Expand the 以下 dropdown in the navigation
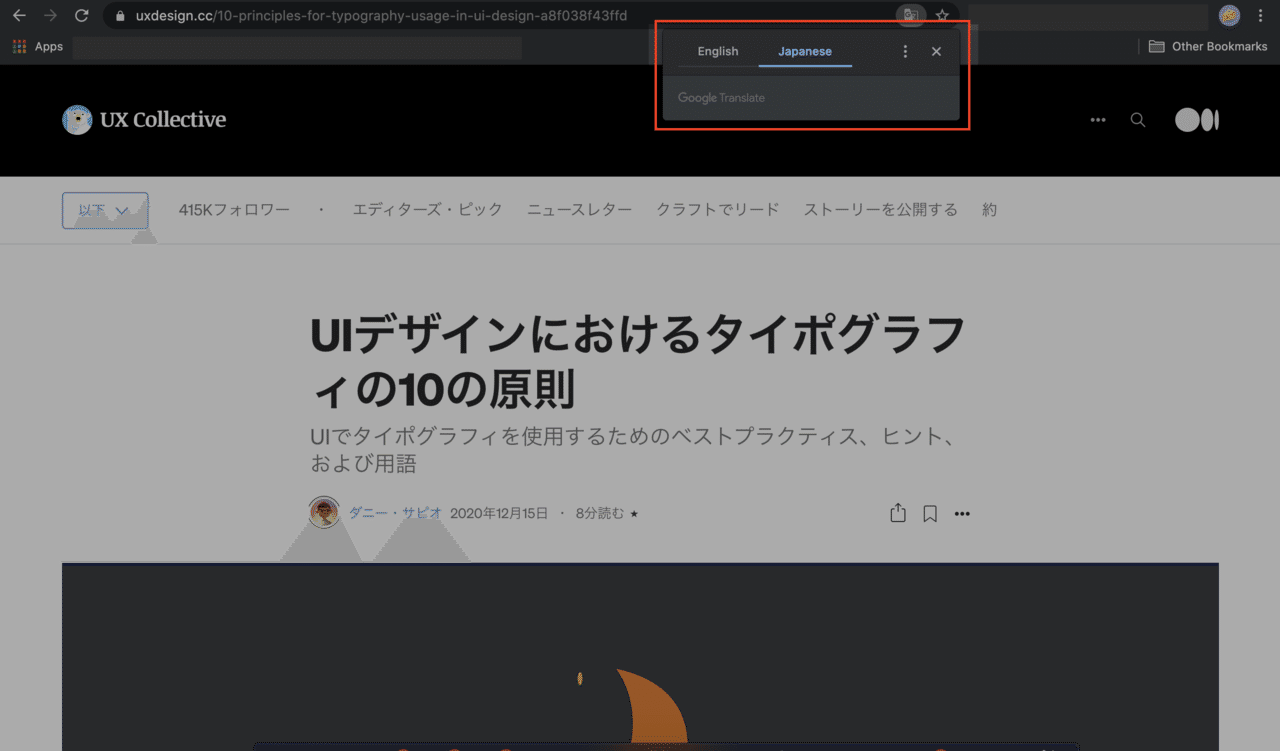Screen dimensions: 1280x751 click(104, 209)
